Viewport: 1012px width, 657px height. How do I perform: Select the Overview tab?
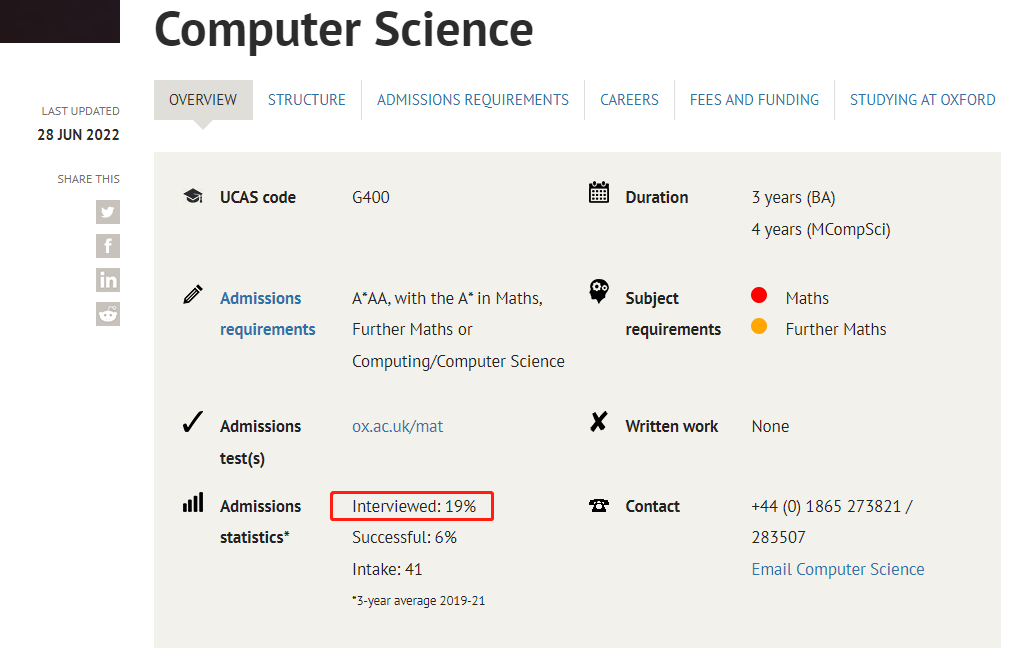203,100
